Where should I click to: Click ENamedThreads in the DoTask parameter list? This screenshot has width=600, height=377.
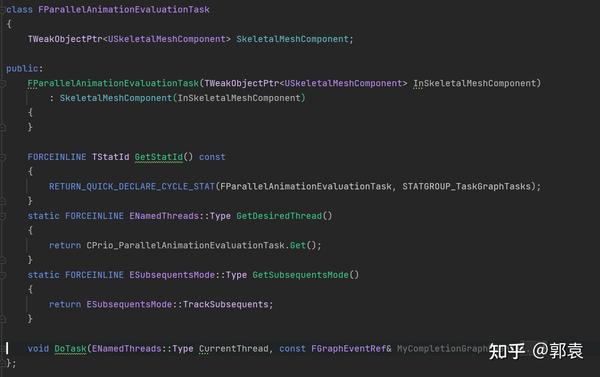click(x=126, y=349)
